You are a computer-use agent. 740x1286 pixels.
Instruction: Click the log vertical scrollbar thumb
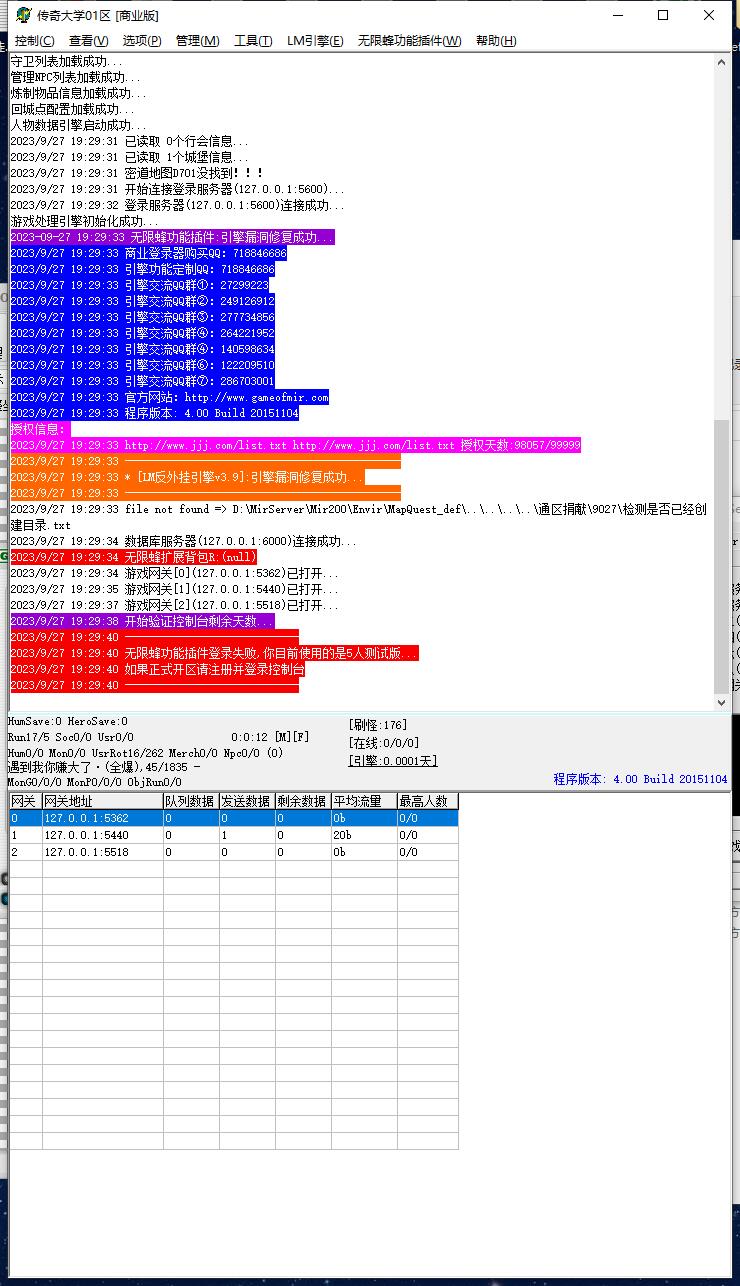(x=722, y=556)
